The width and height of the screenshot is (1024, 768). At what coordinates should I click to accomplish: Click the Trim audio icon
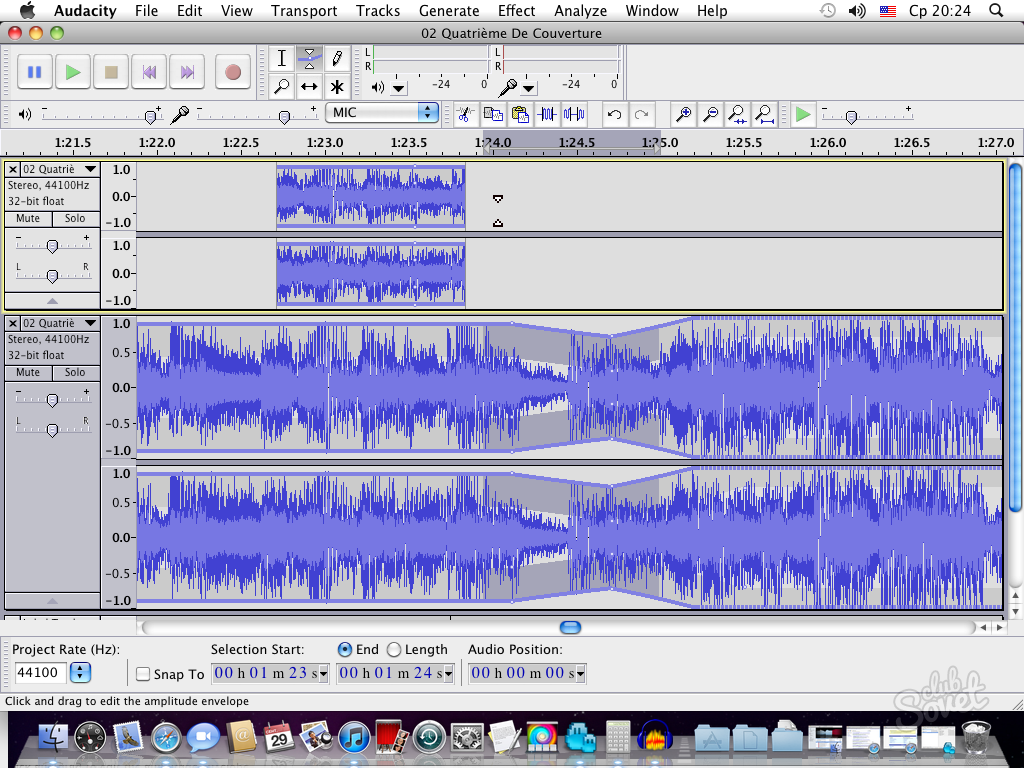547,115
